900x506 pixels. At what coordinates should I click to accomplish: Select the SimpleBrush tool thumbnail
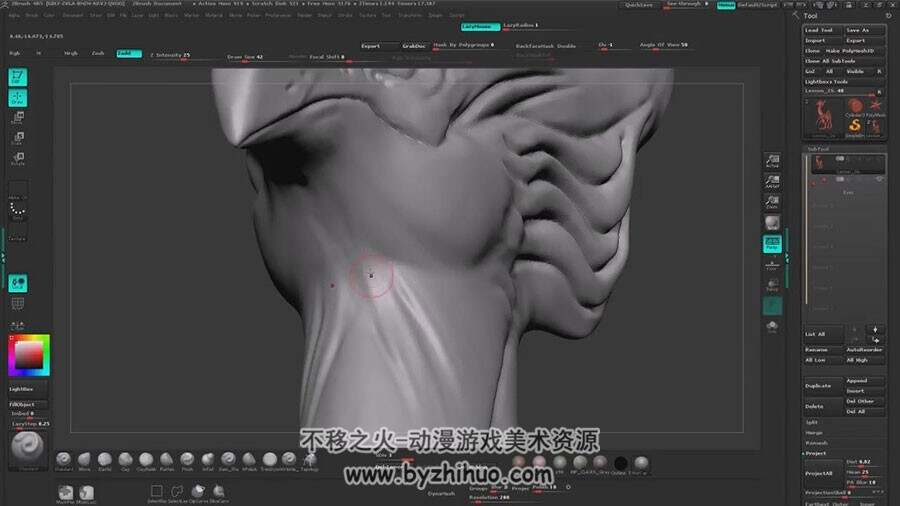coord(855,128)
